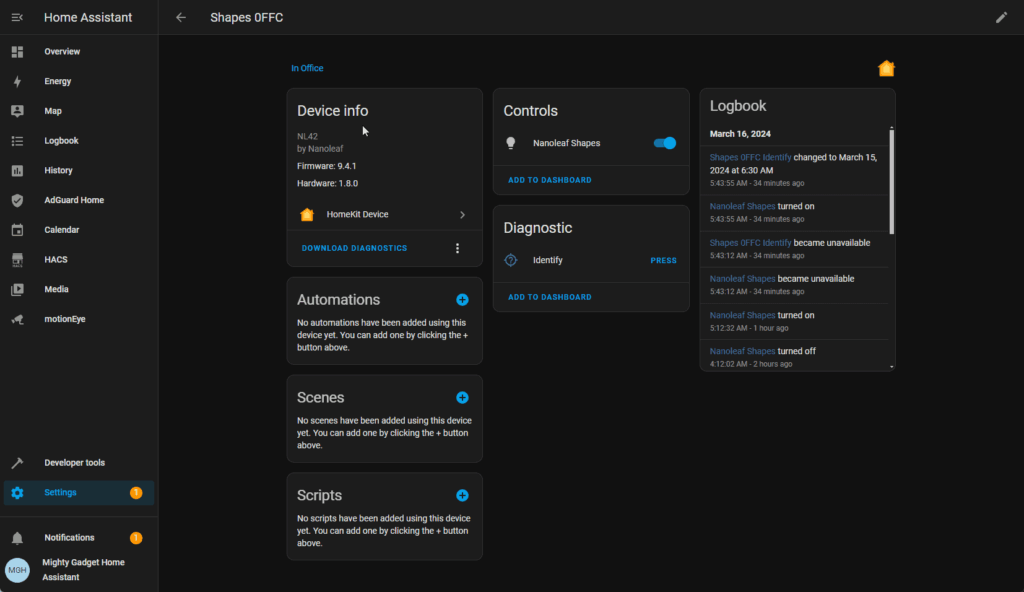Click the Logbook panel scrollbar
Screen dimensions: 1024x592
point(891,182)
